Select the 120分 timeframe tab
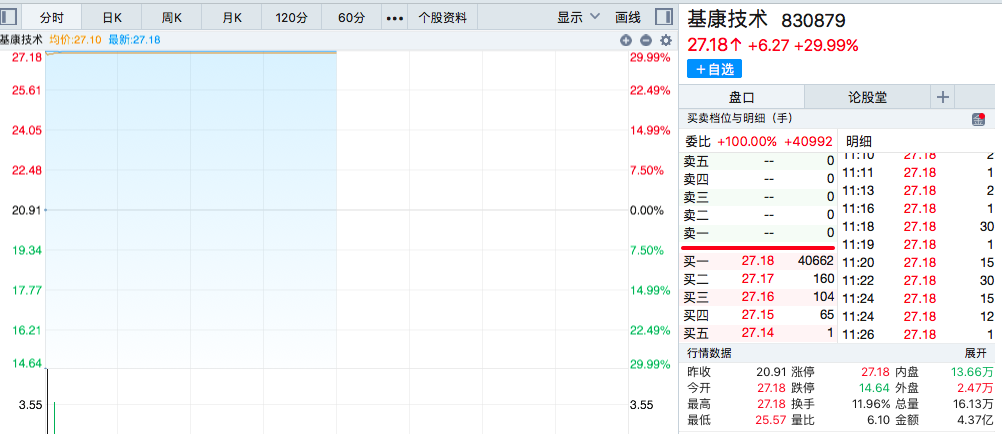 click(292, 18)
